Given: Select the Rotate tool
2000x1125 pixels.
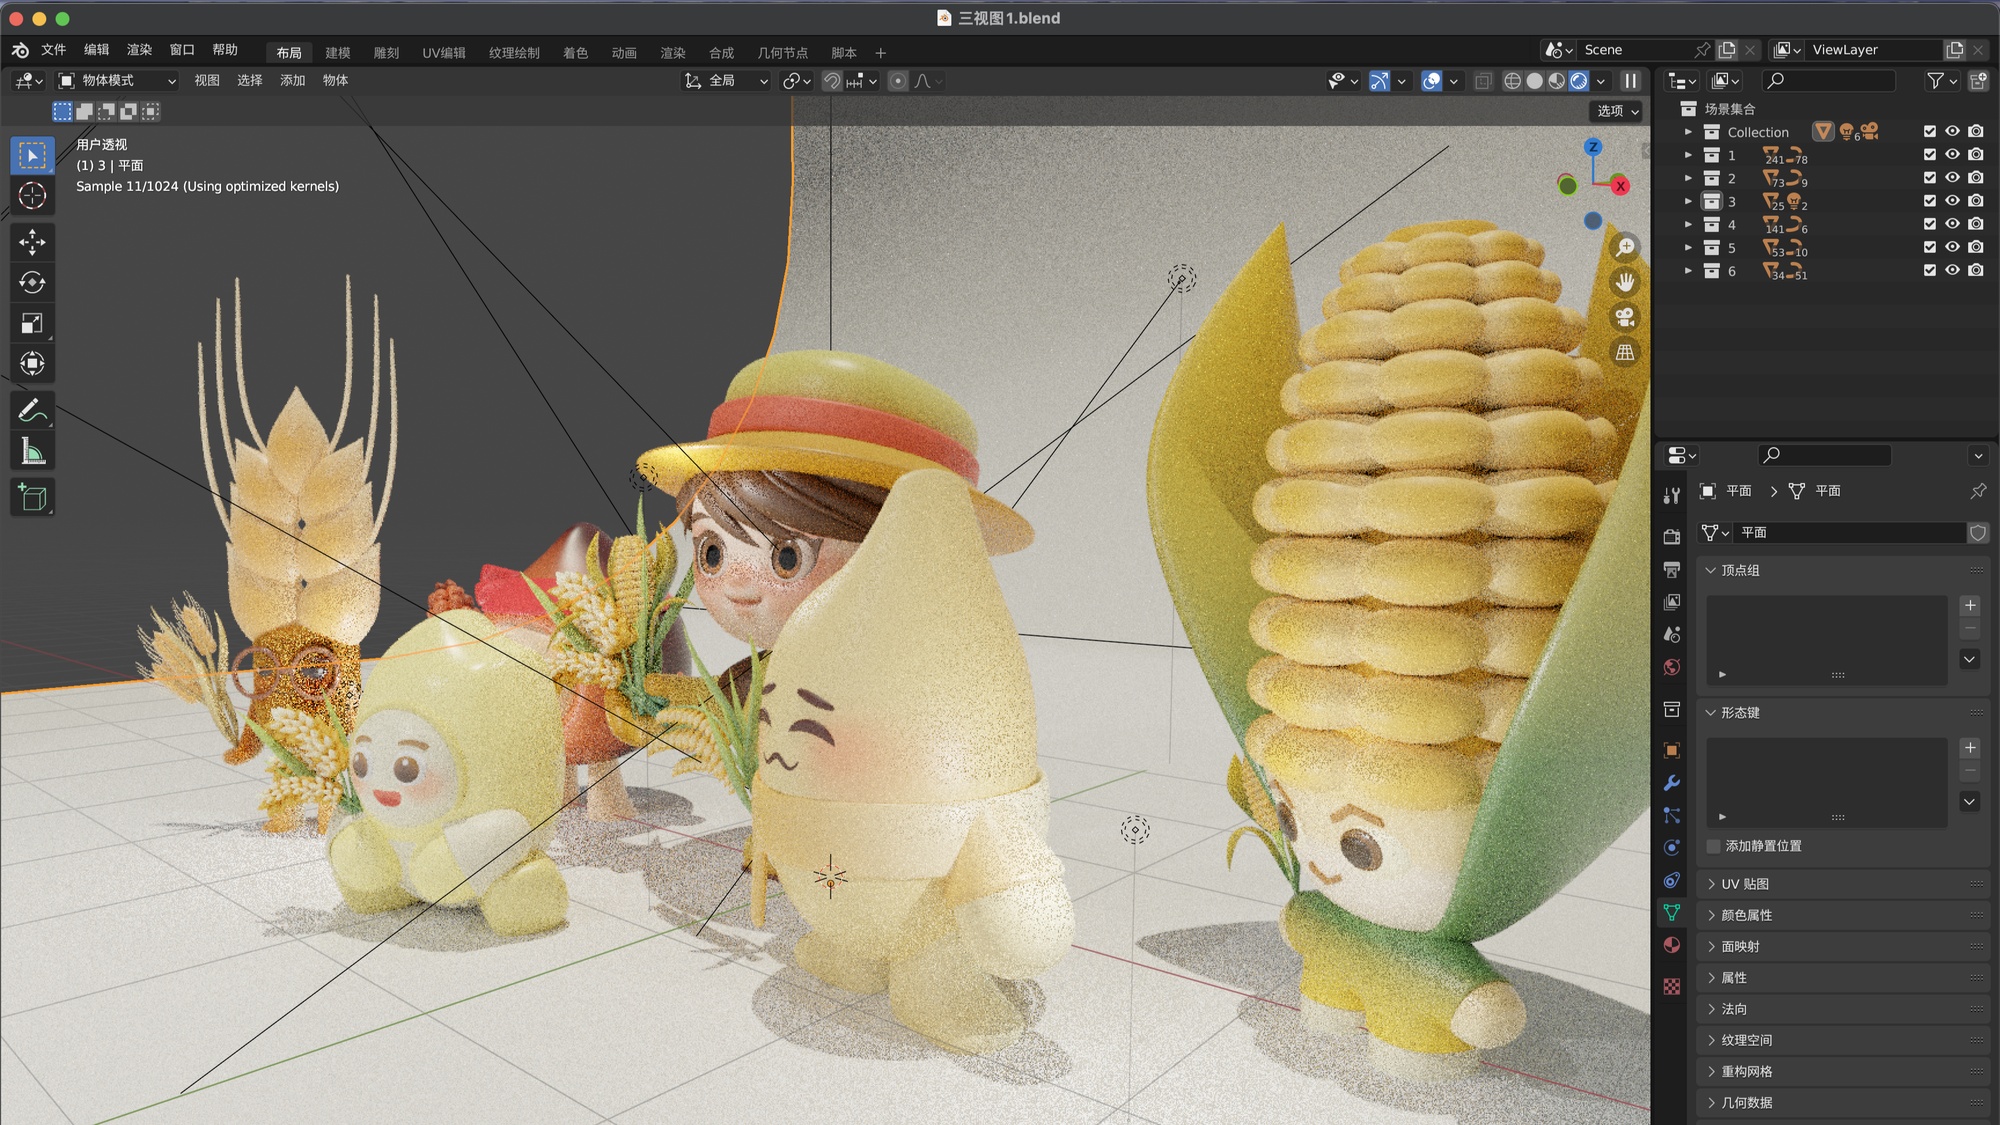Looking at the screenshot, I should click(32, 282).
